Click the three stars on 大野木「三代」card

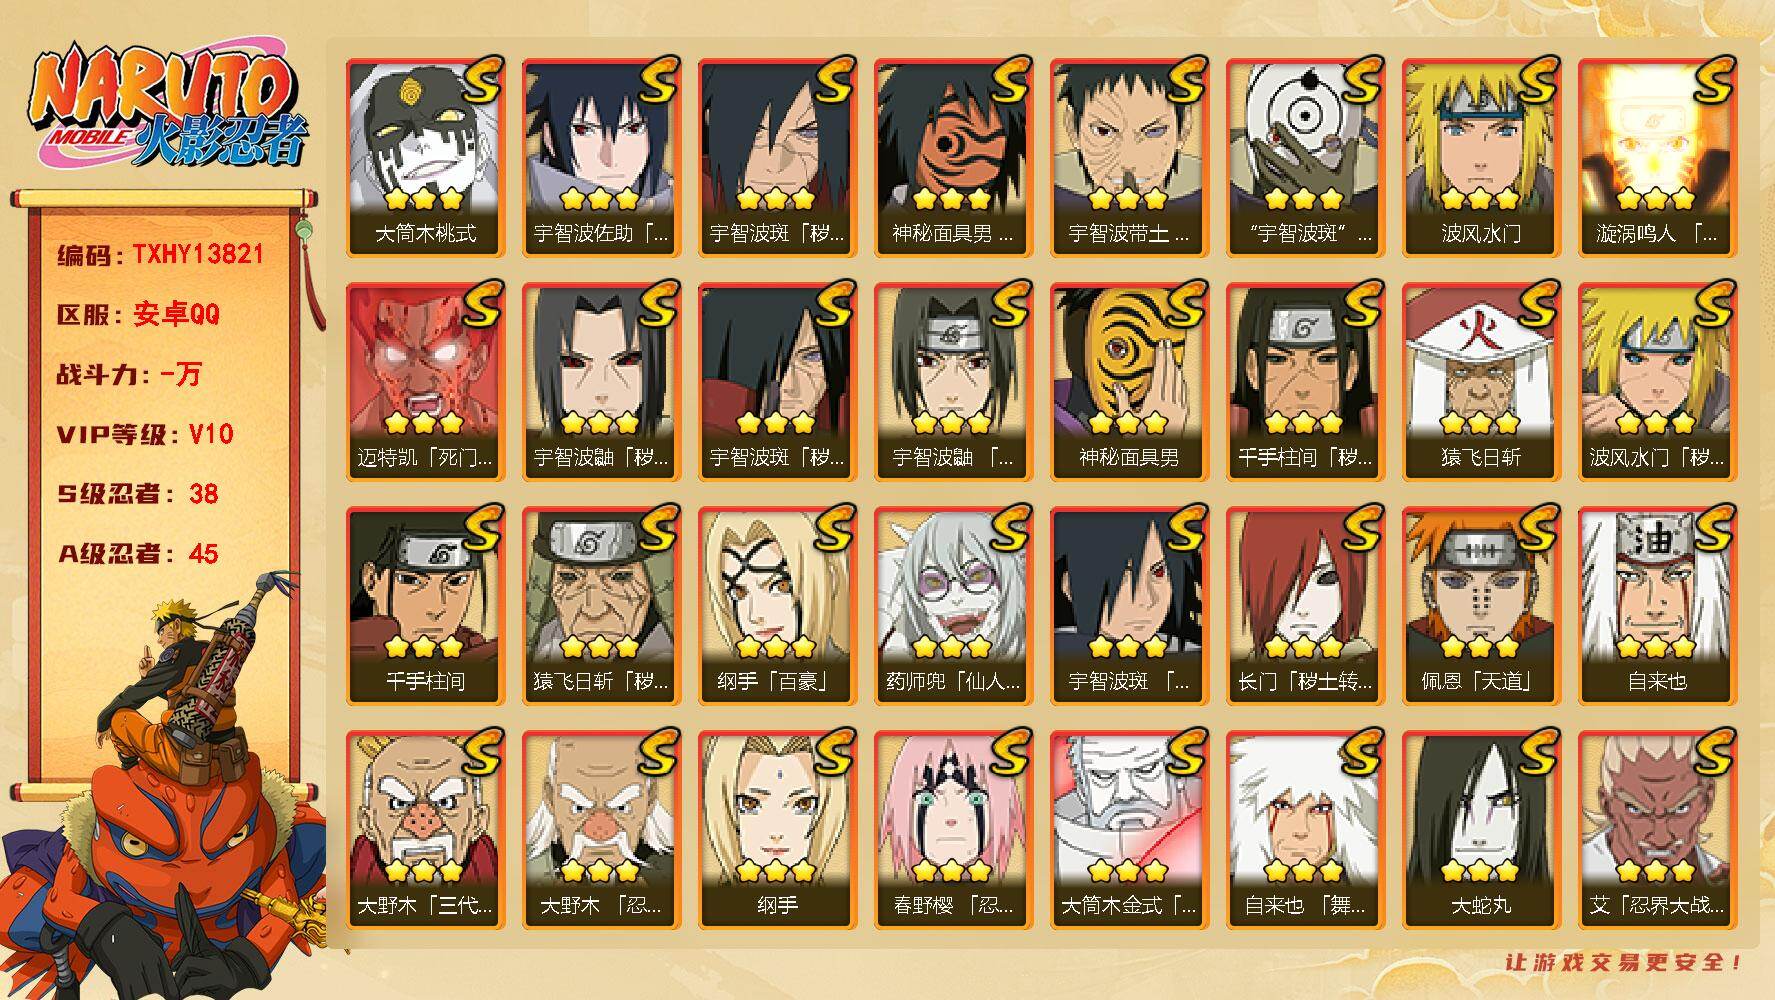[425, 869]
